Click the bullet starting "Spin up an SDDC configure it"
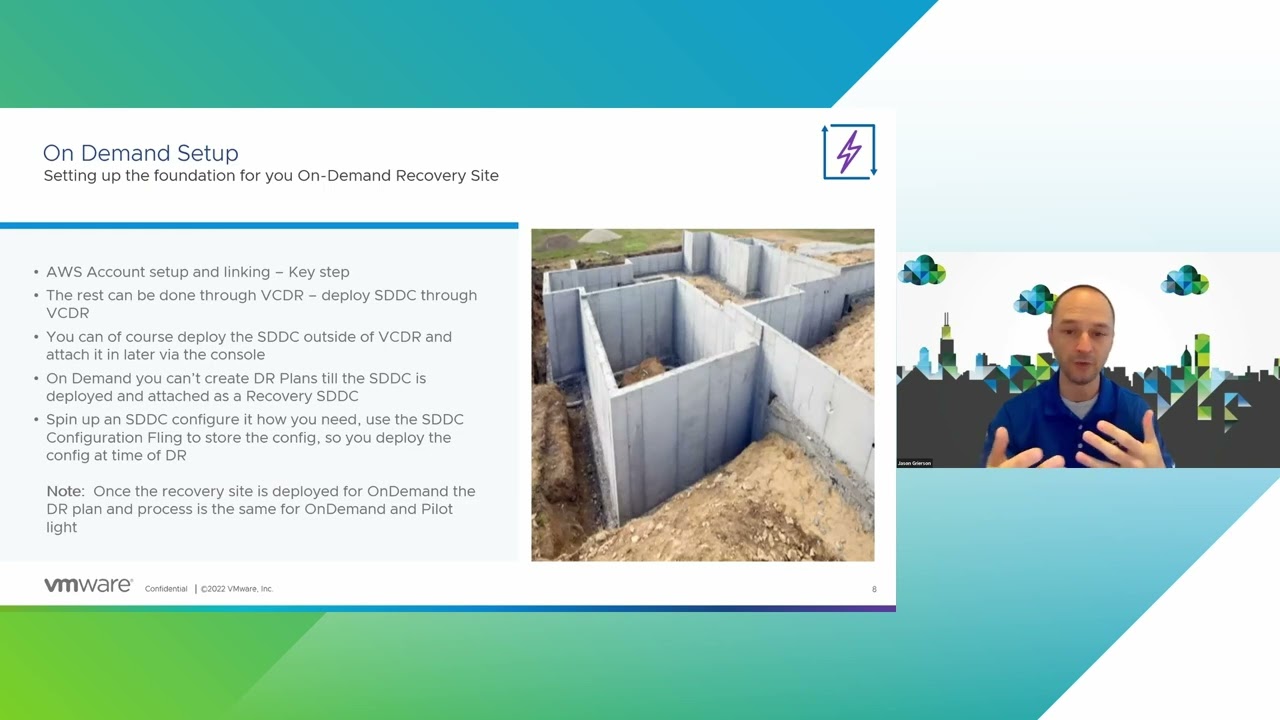The image size is (1280, 720). (x=255, y=437)
